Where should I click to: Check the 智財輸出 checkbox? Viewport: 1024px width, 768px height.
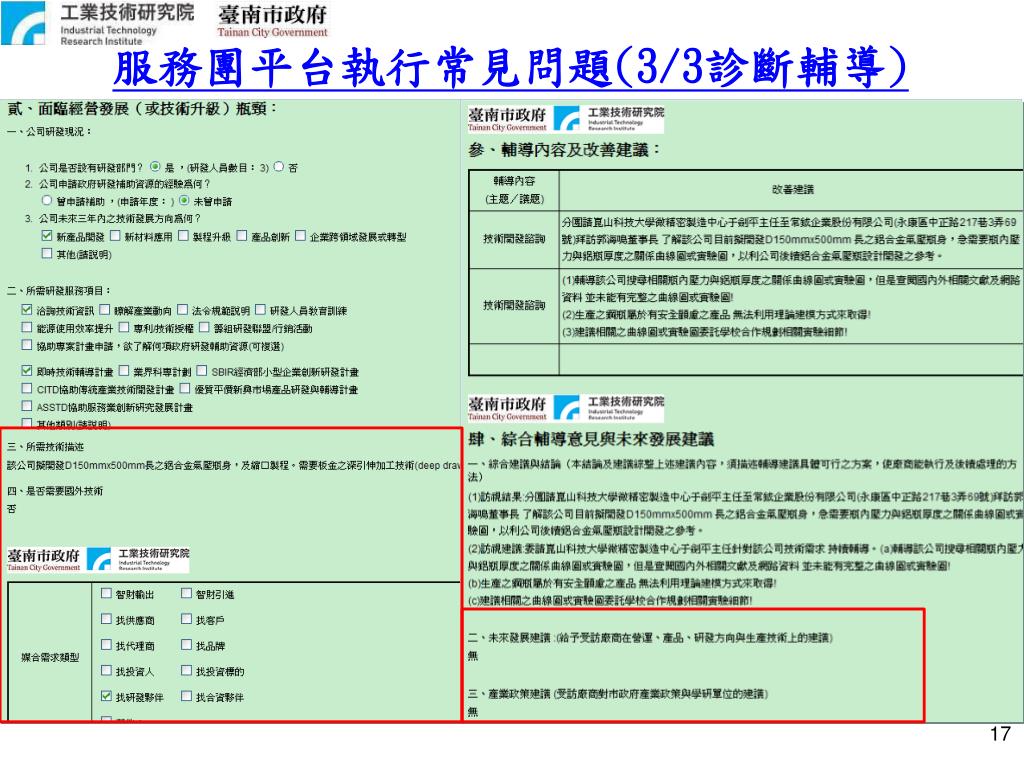click(x=106, y=593)
